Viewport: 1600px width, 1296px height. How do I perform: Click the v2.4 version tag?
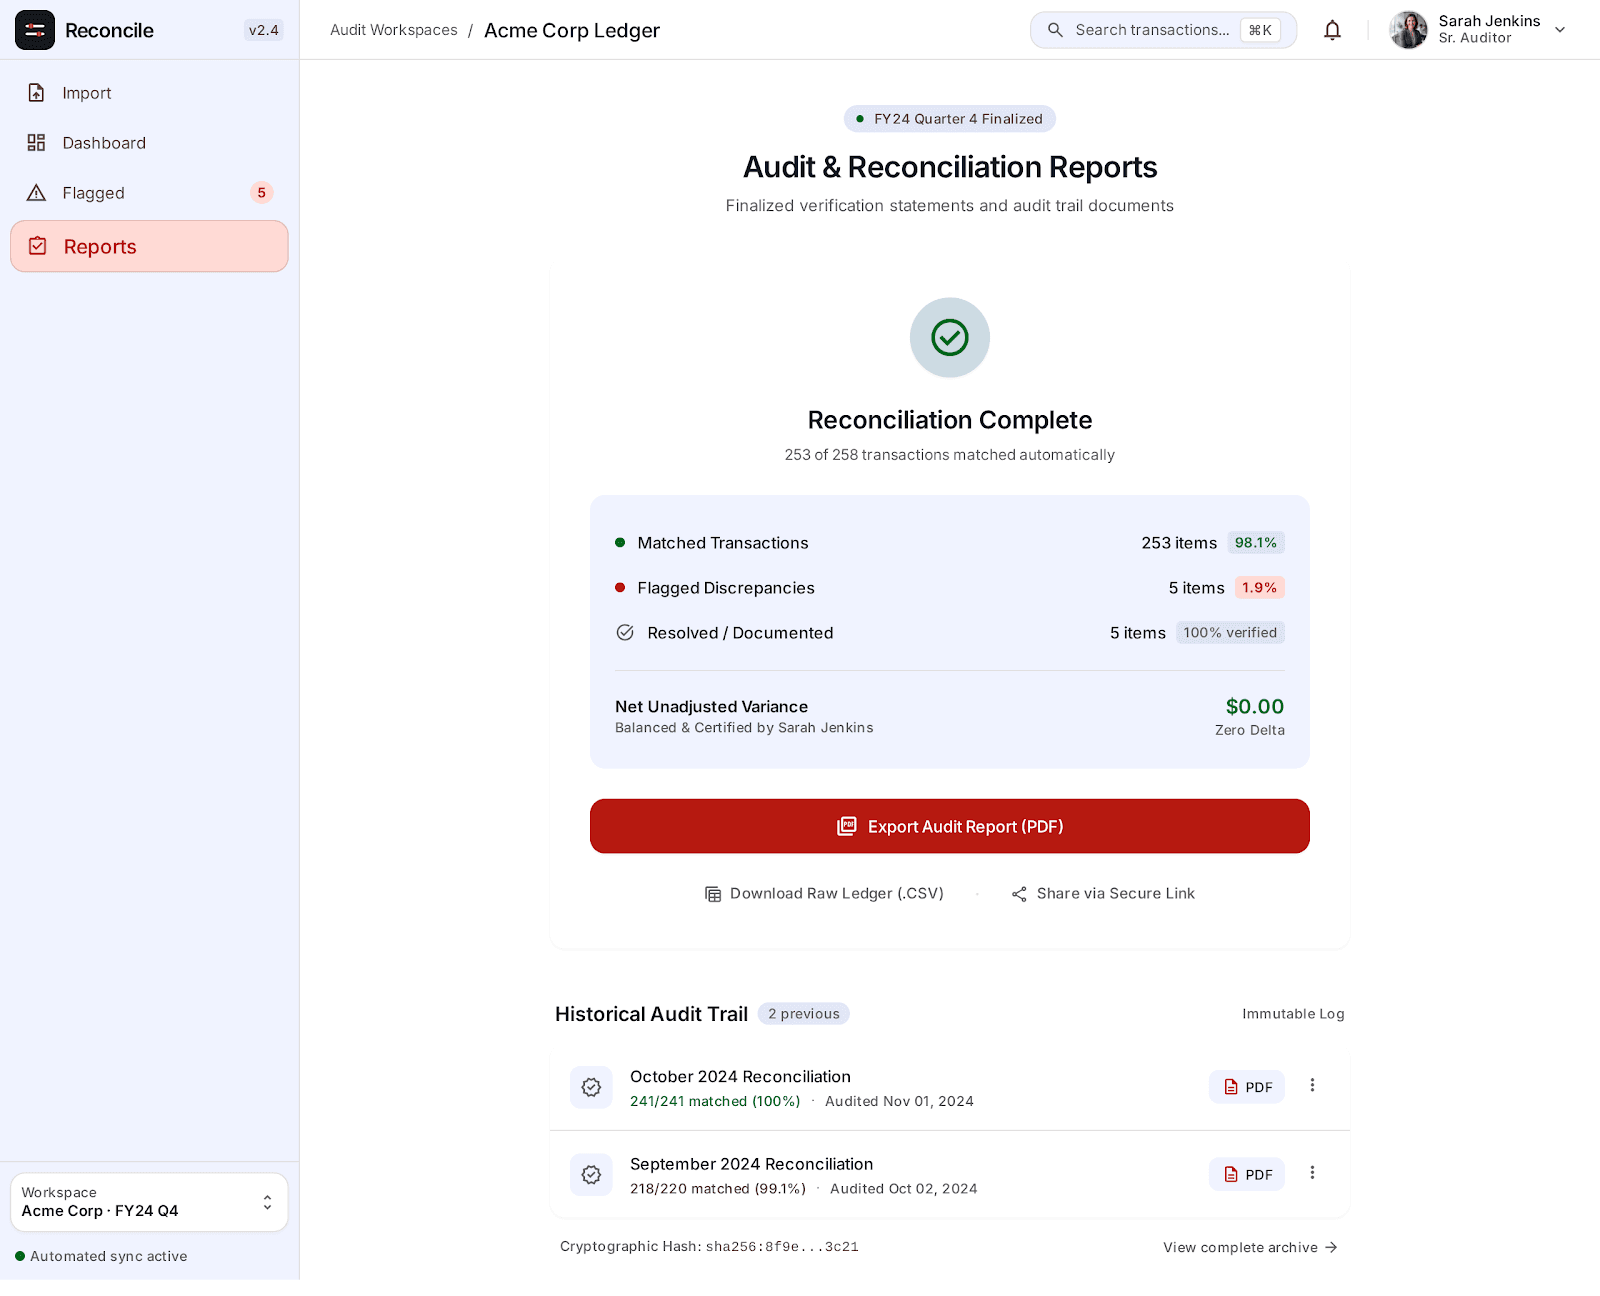click(x=264, y=30)
